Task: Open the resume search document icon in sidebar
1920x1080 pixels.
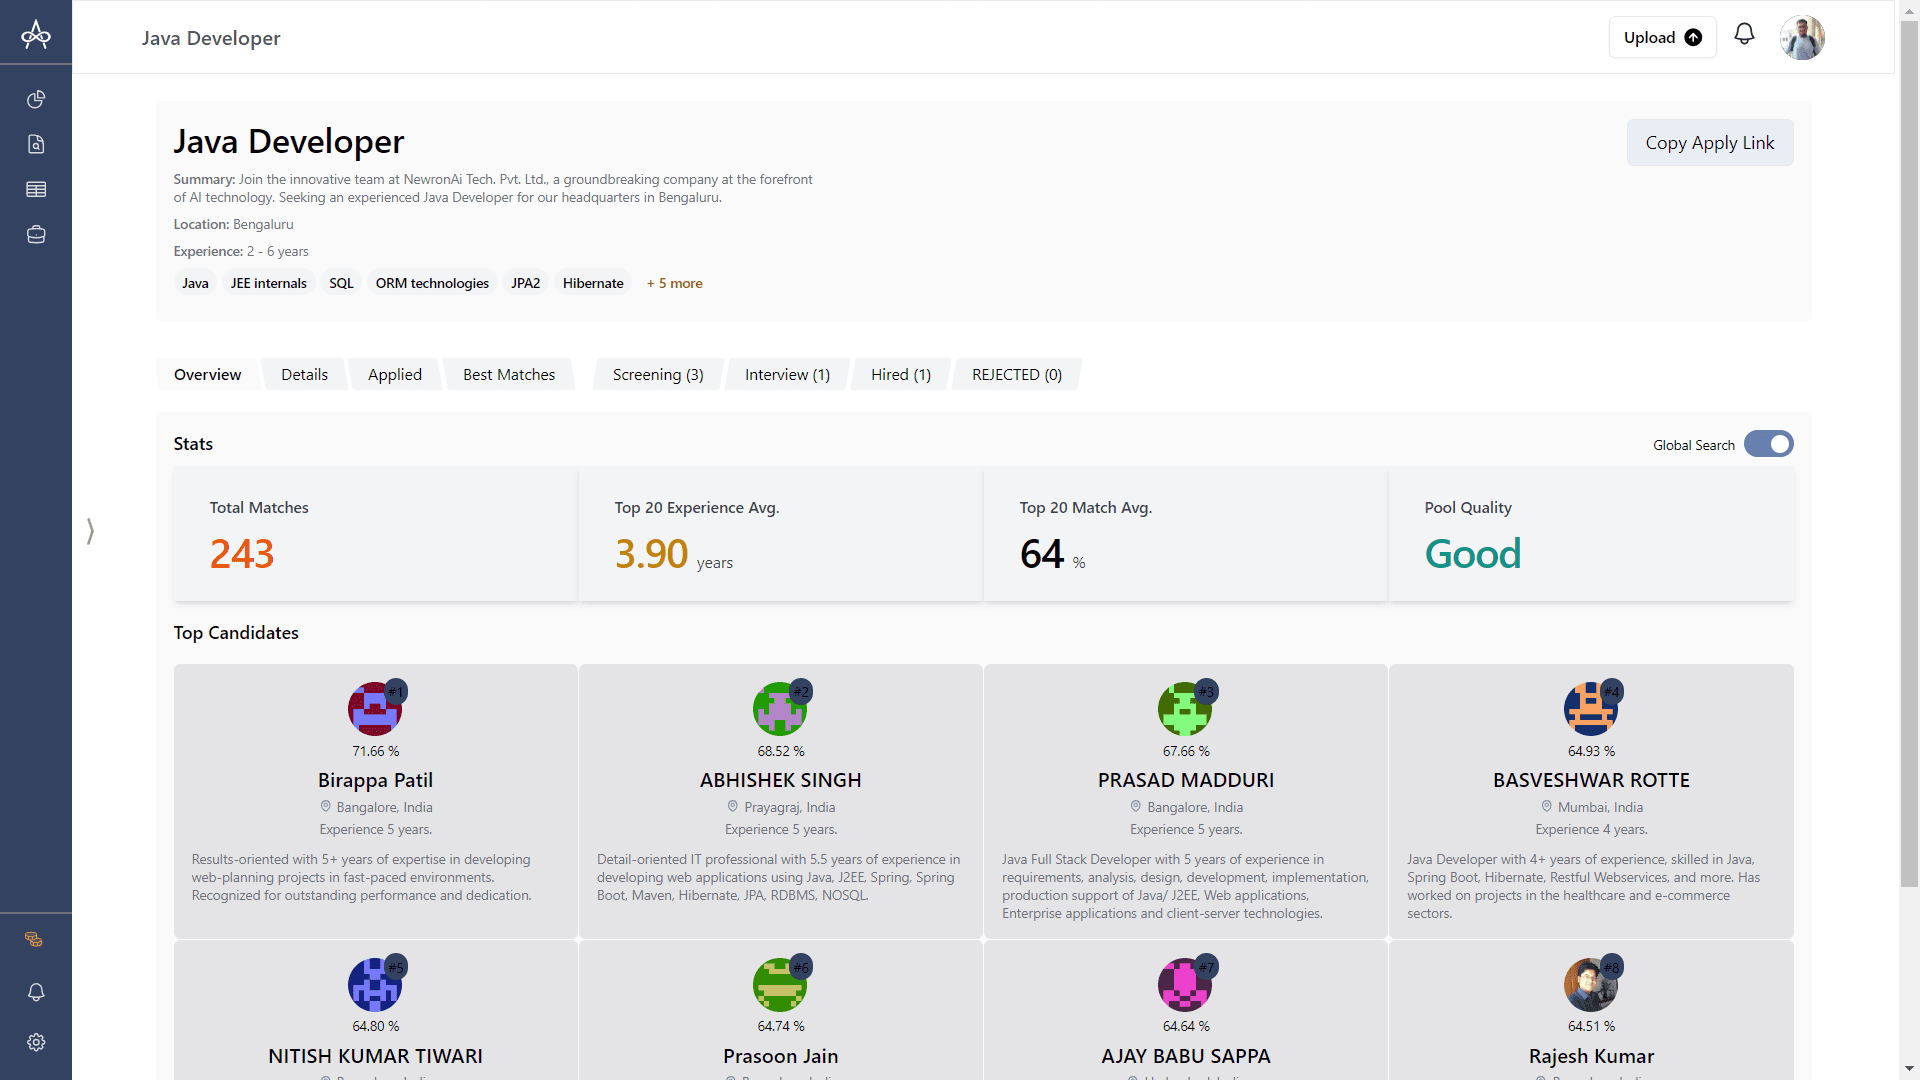Action: (x=36, y=144)
